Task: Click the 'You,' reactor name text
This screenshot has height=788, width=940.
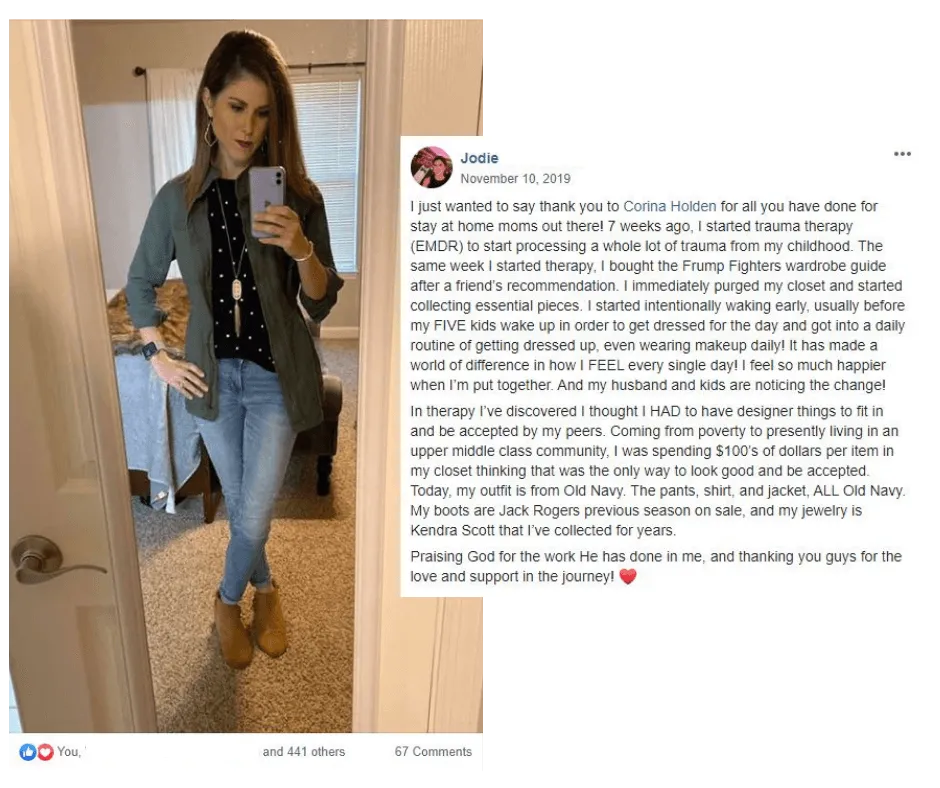Action: point(68,751)
